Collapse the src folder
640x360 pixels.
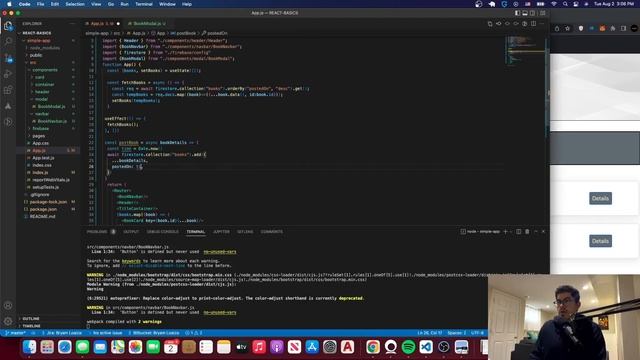point(33,62)
